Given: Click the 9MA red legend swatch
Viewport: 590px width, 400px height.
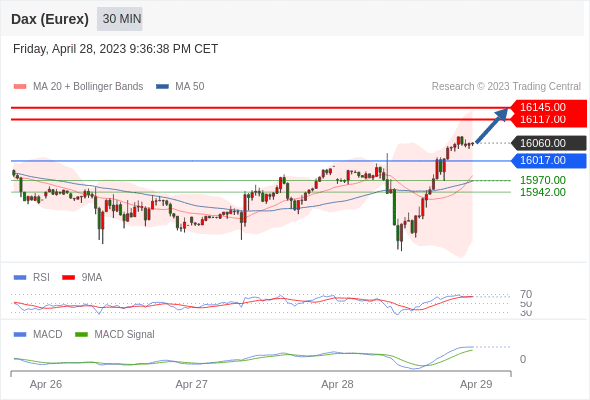Looking at the screenshot, I should tap(68, 278).
